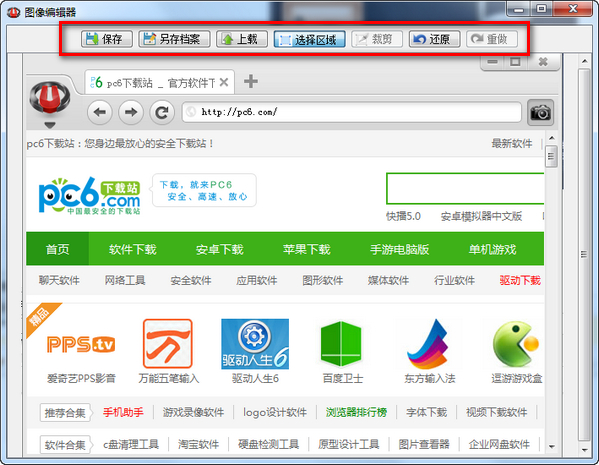Click the web page scroll down arrow
The width and height of the screenshot is (599, 465).
pyautogui.click(x=551, y=446)
